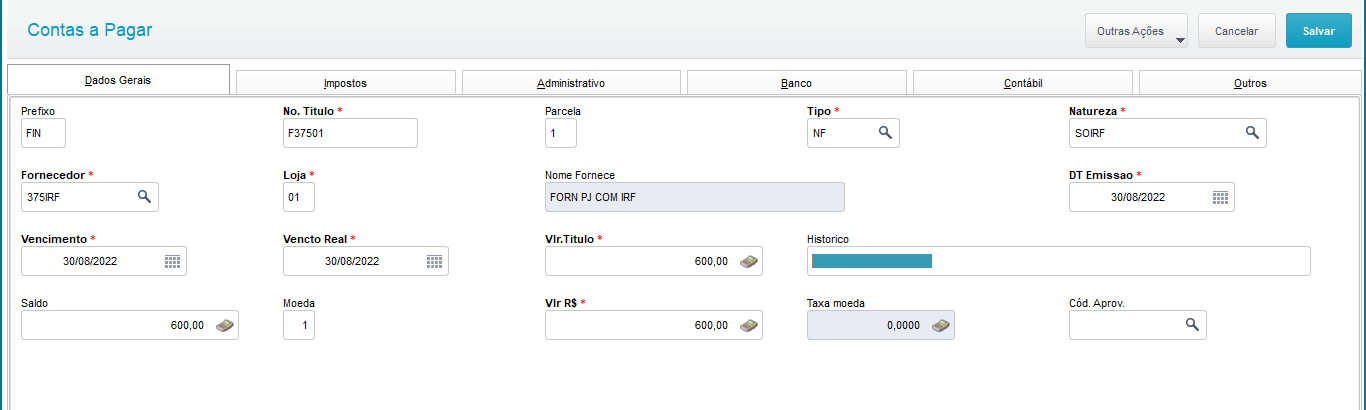The height and width of the screenshot is (410, 1366).
Task: Open the Administrativo tab
Action: [x=571, y=83]
